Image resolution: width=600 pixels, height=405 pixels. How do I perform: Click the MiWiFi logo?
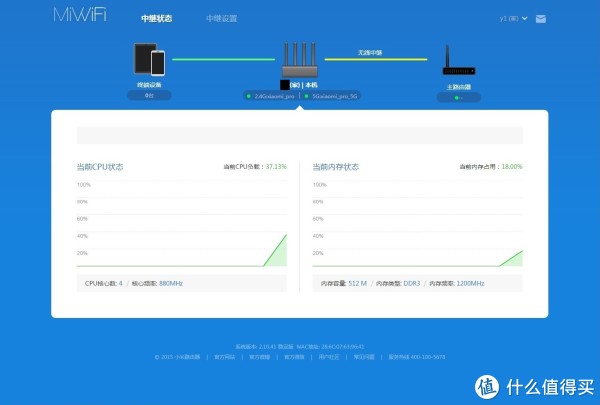point(80,15)
